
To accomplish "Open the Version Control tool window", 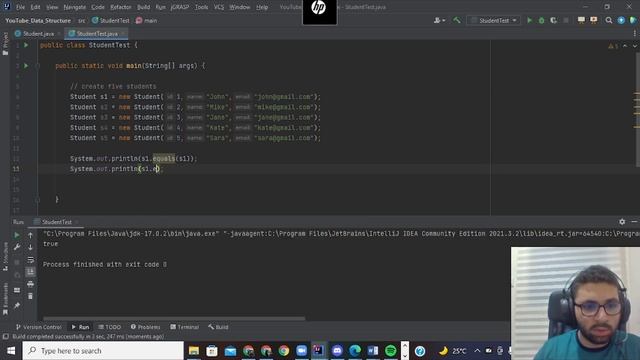I will point(39,327).
